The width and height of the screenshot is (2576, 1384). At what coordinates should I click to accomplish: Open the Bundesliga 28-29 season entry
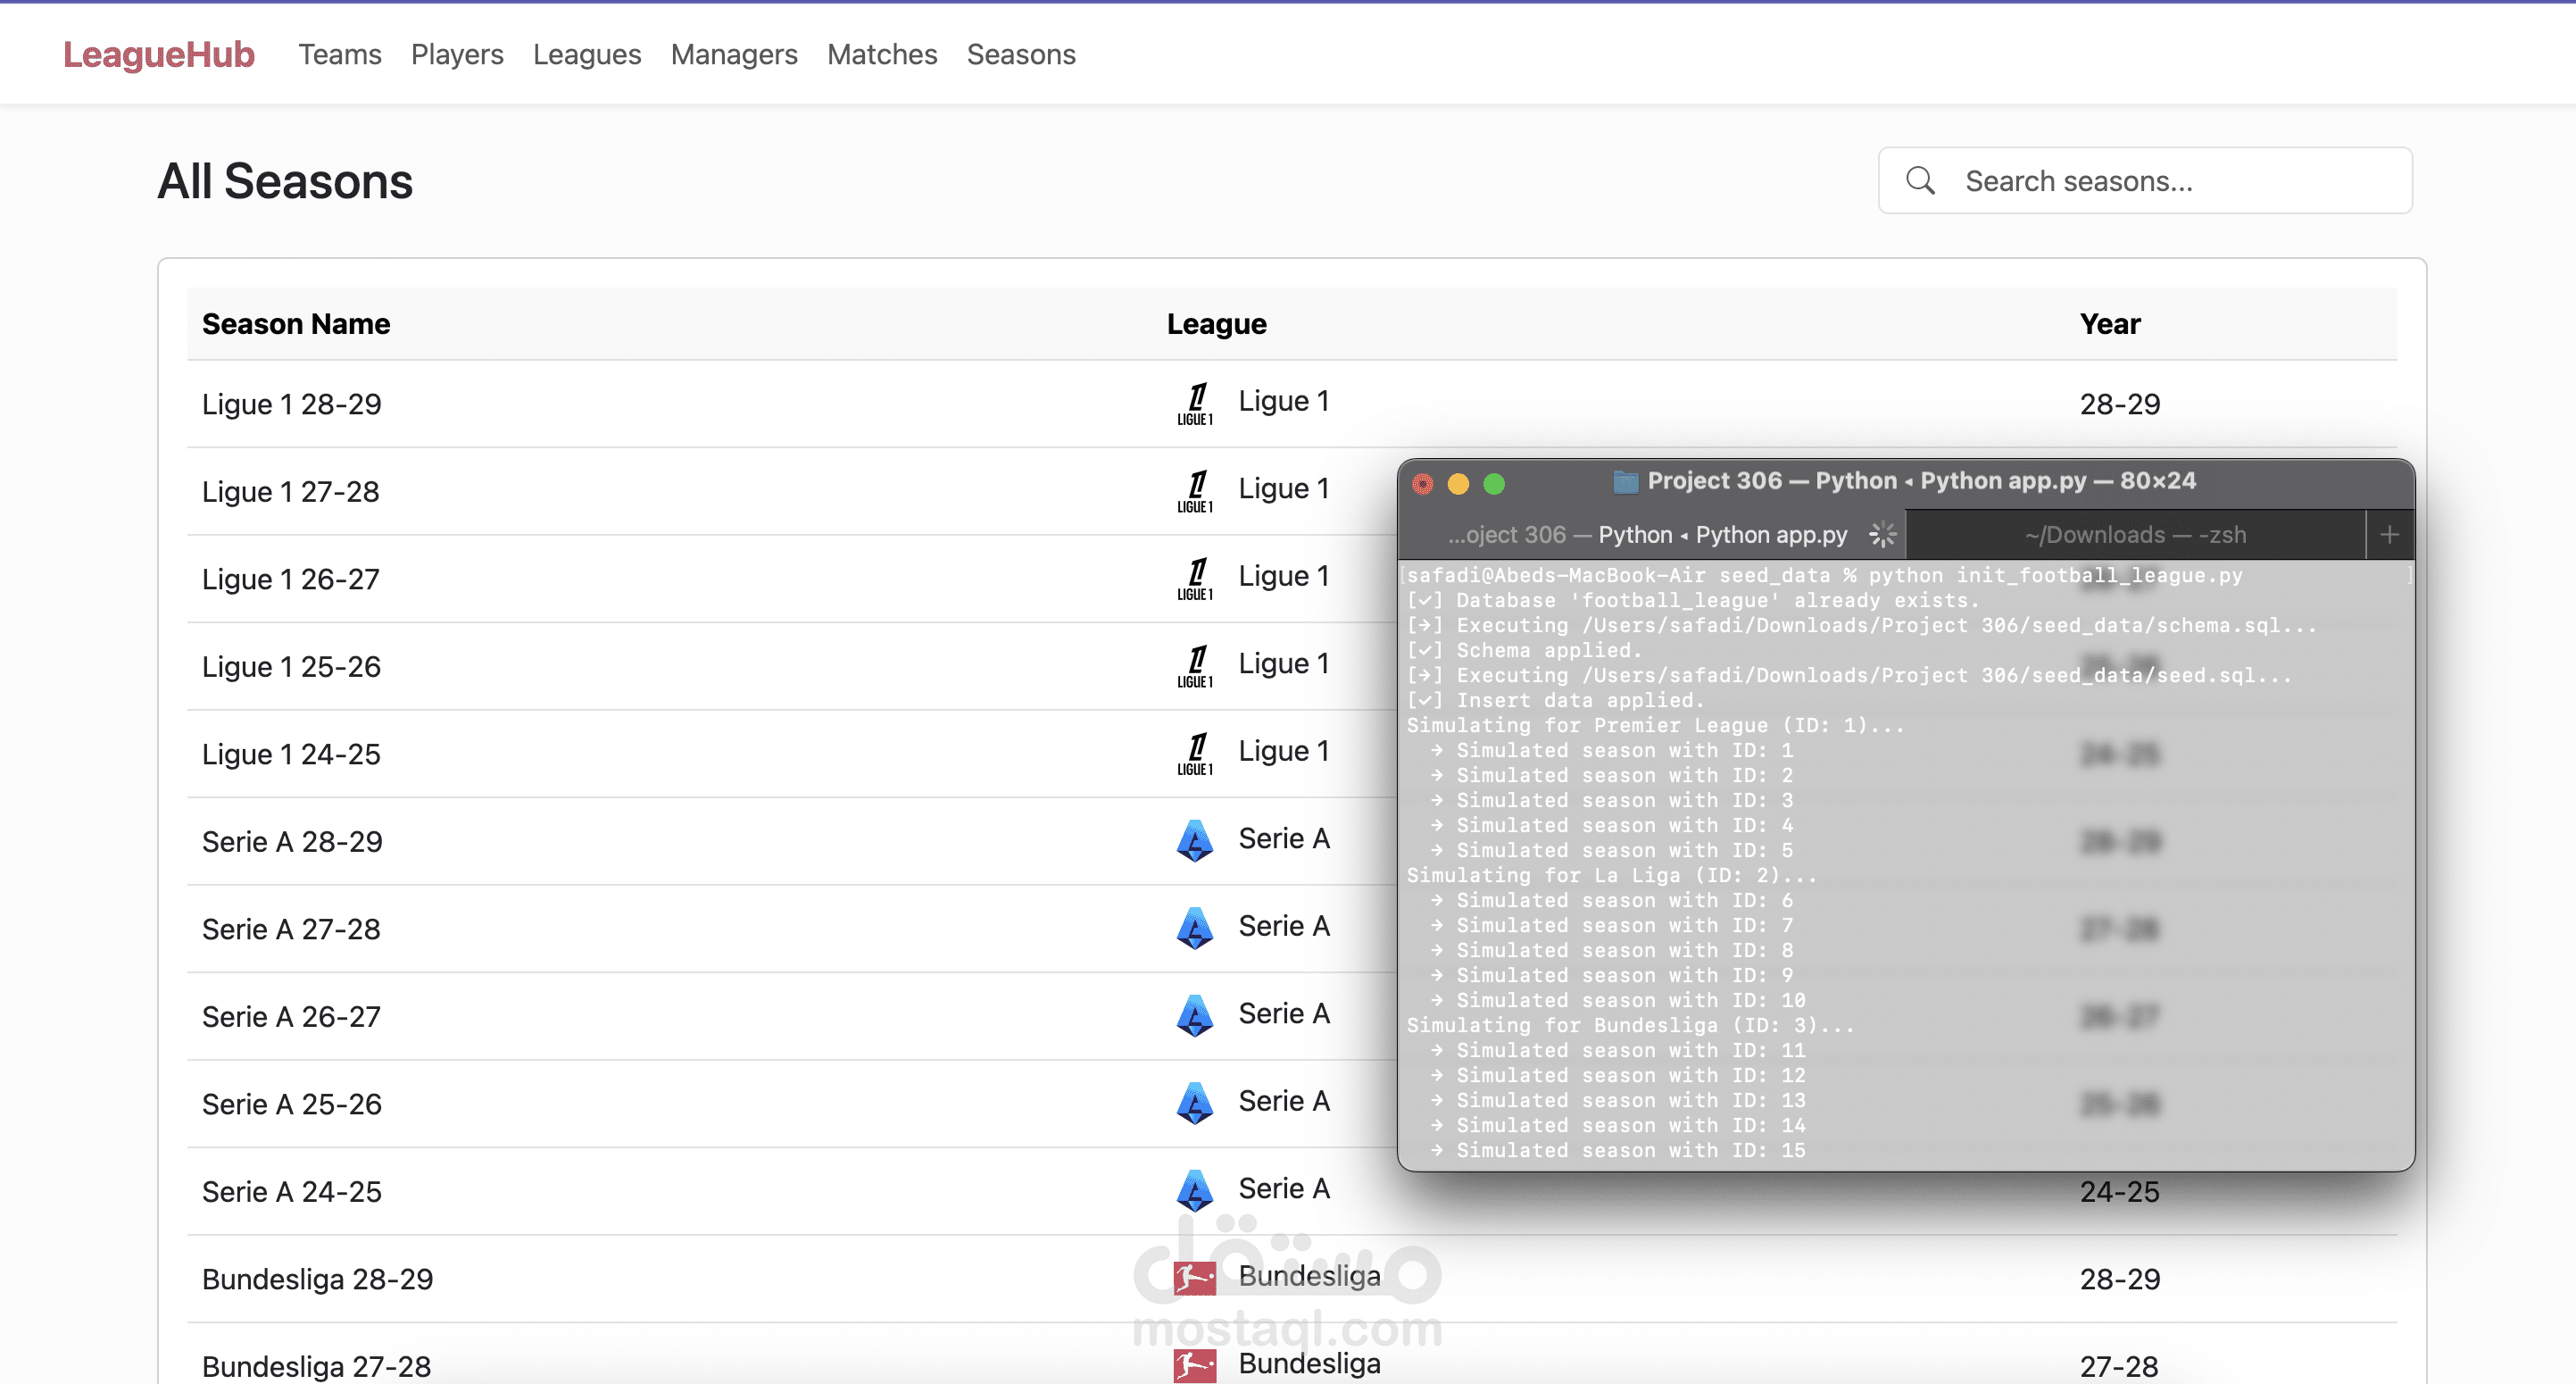point(318,1279)
